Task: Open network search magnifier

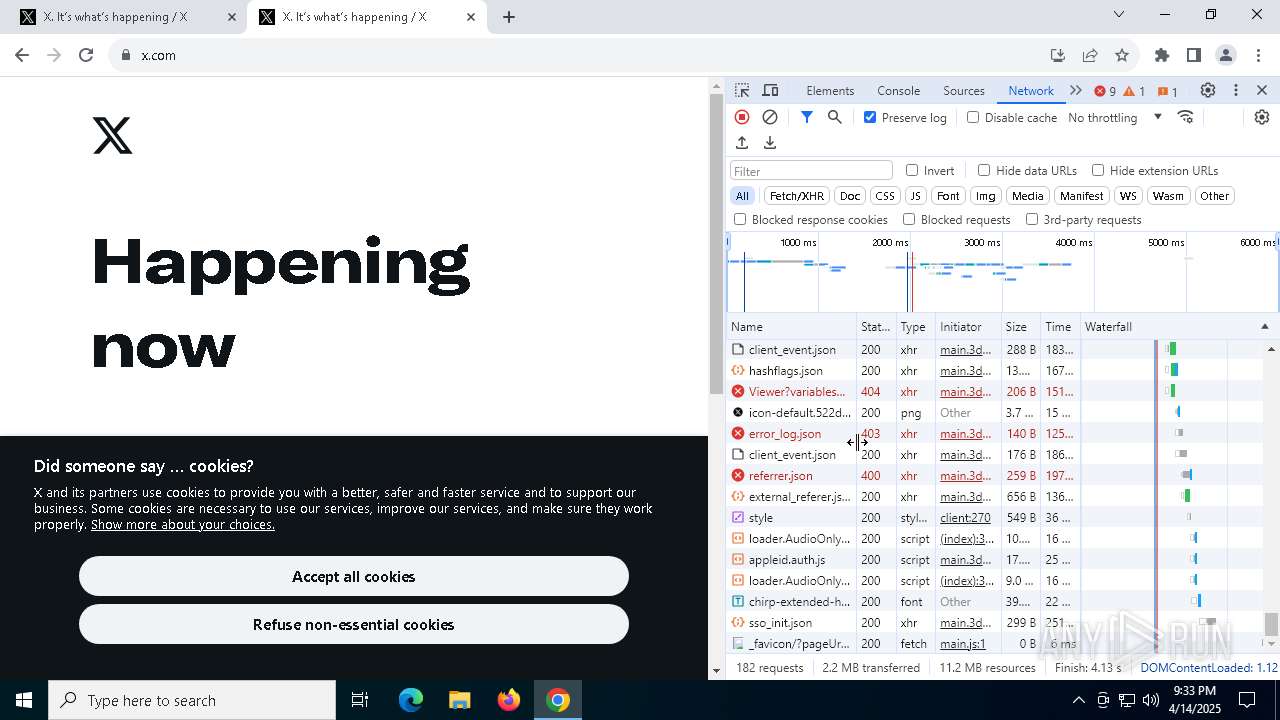Action: [835, 117]
